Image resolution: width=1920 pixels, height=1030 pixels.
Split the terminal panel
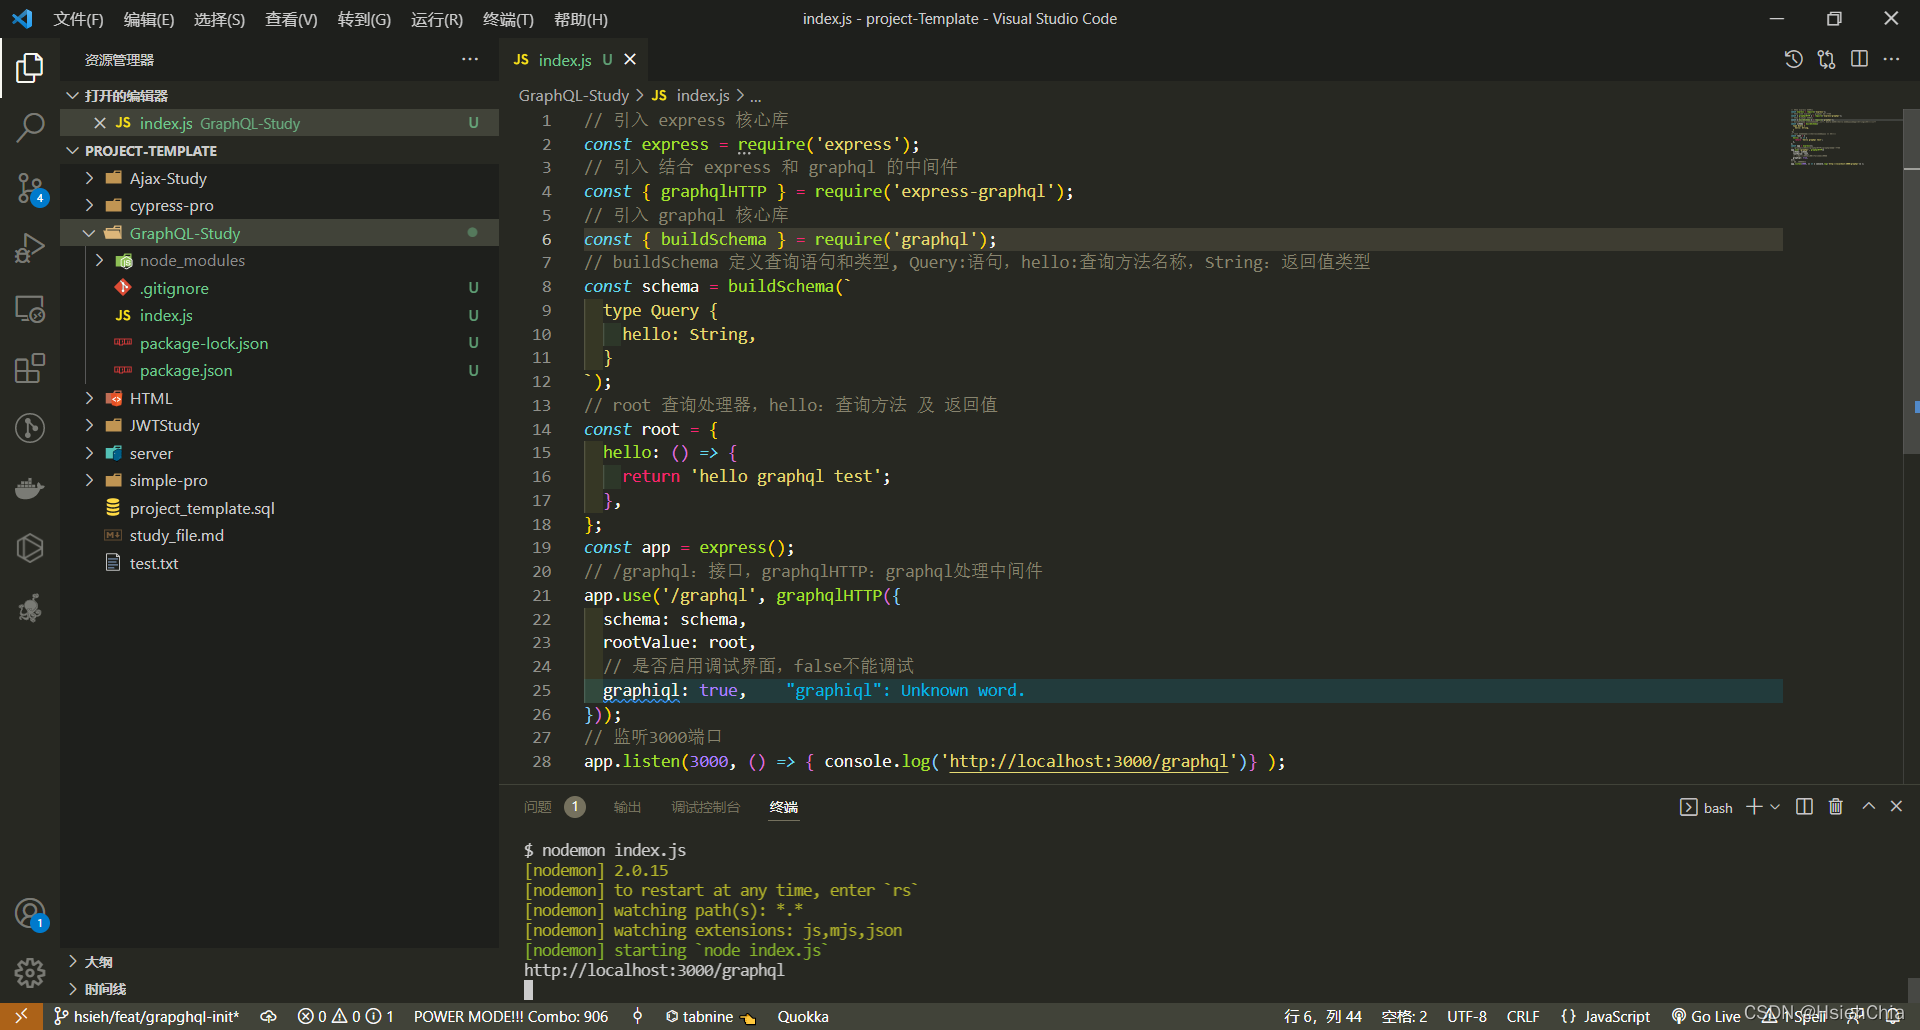click(1804, 807)
